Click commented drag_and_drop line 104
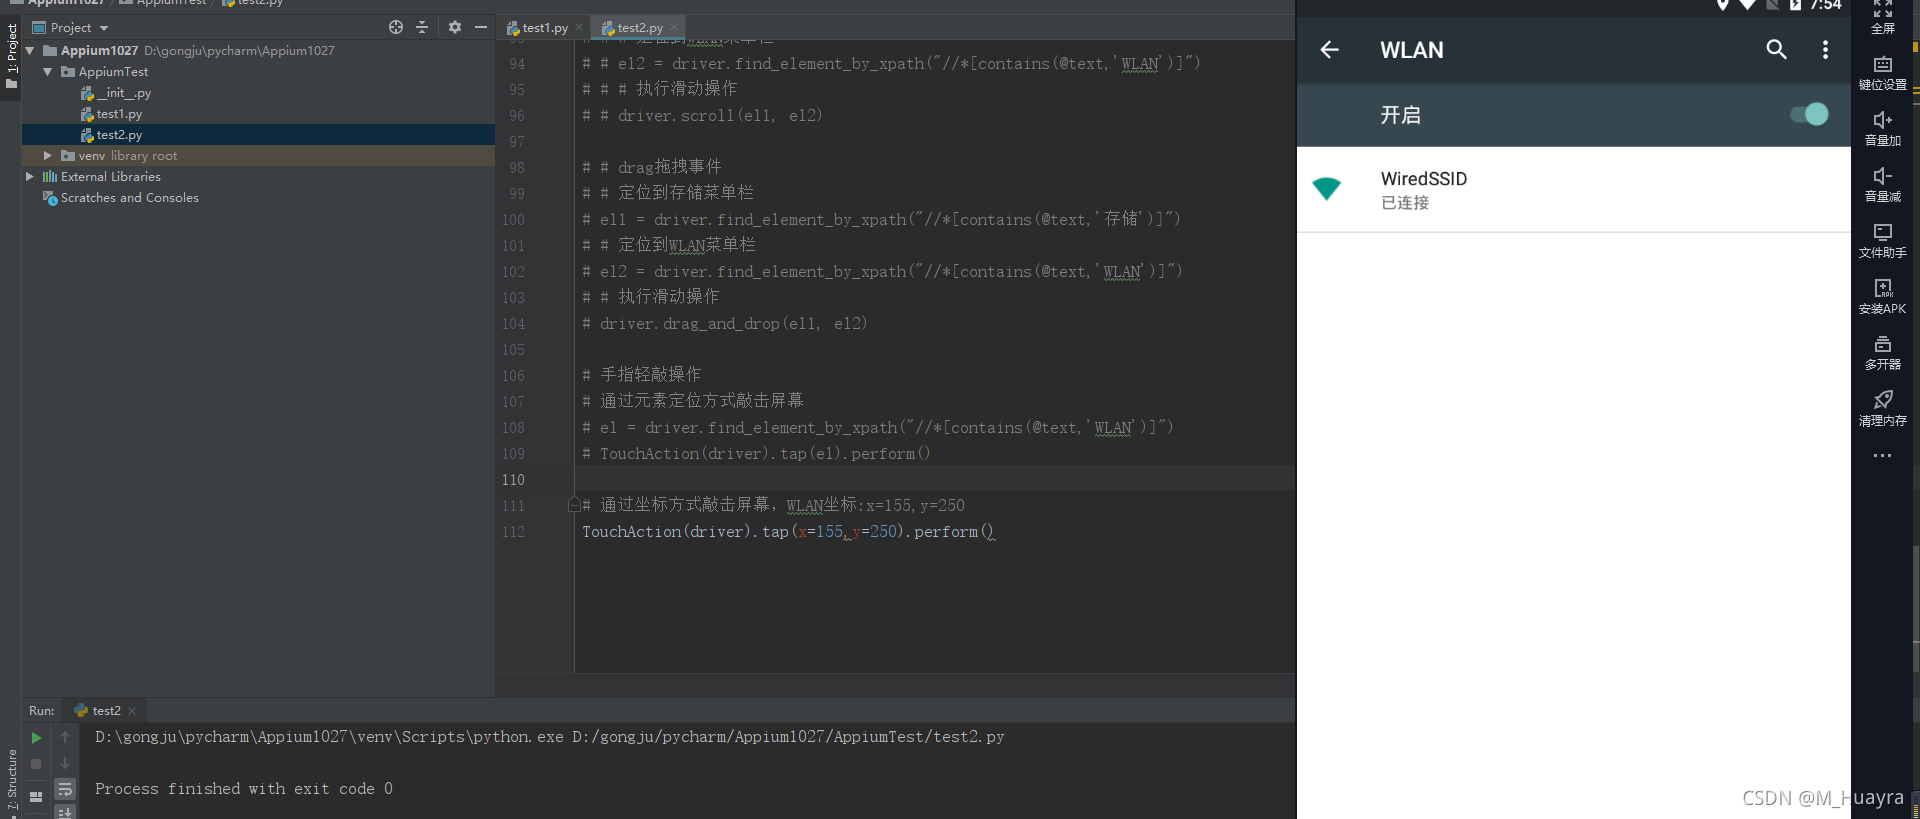The width and height of the screenshot is (1920, 819). (724, 324)
